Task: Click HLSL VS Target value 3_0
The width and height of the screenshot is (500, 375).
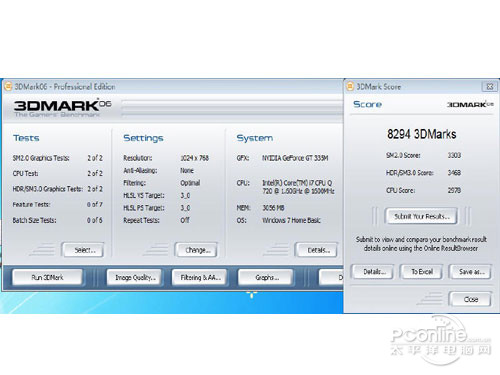Action: click(185, 195)
